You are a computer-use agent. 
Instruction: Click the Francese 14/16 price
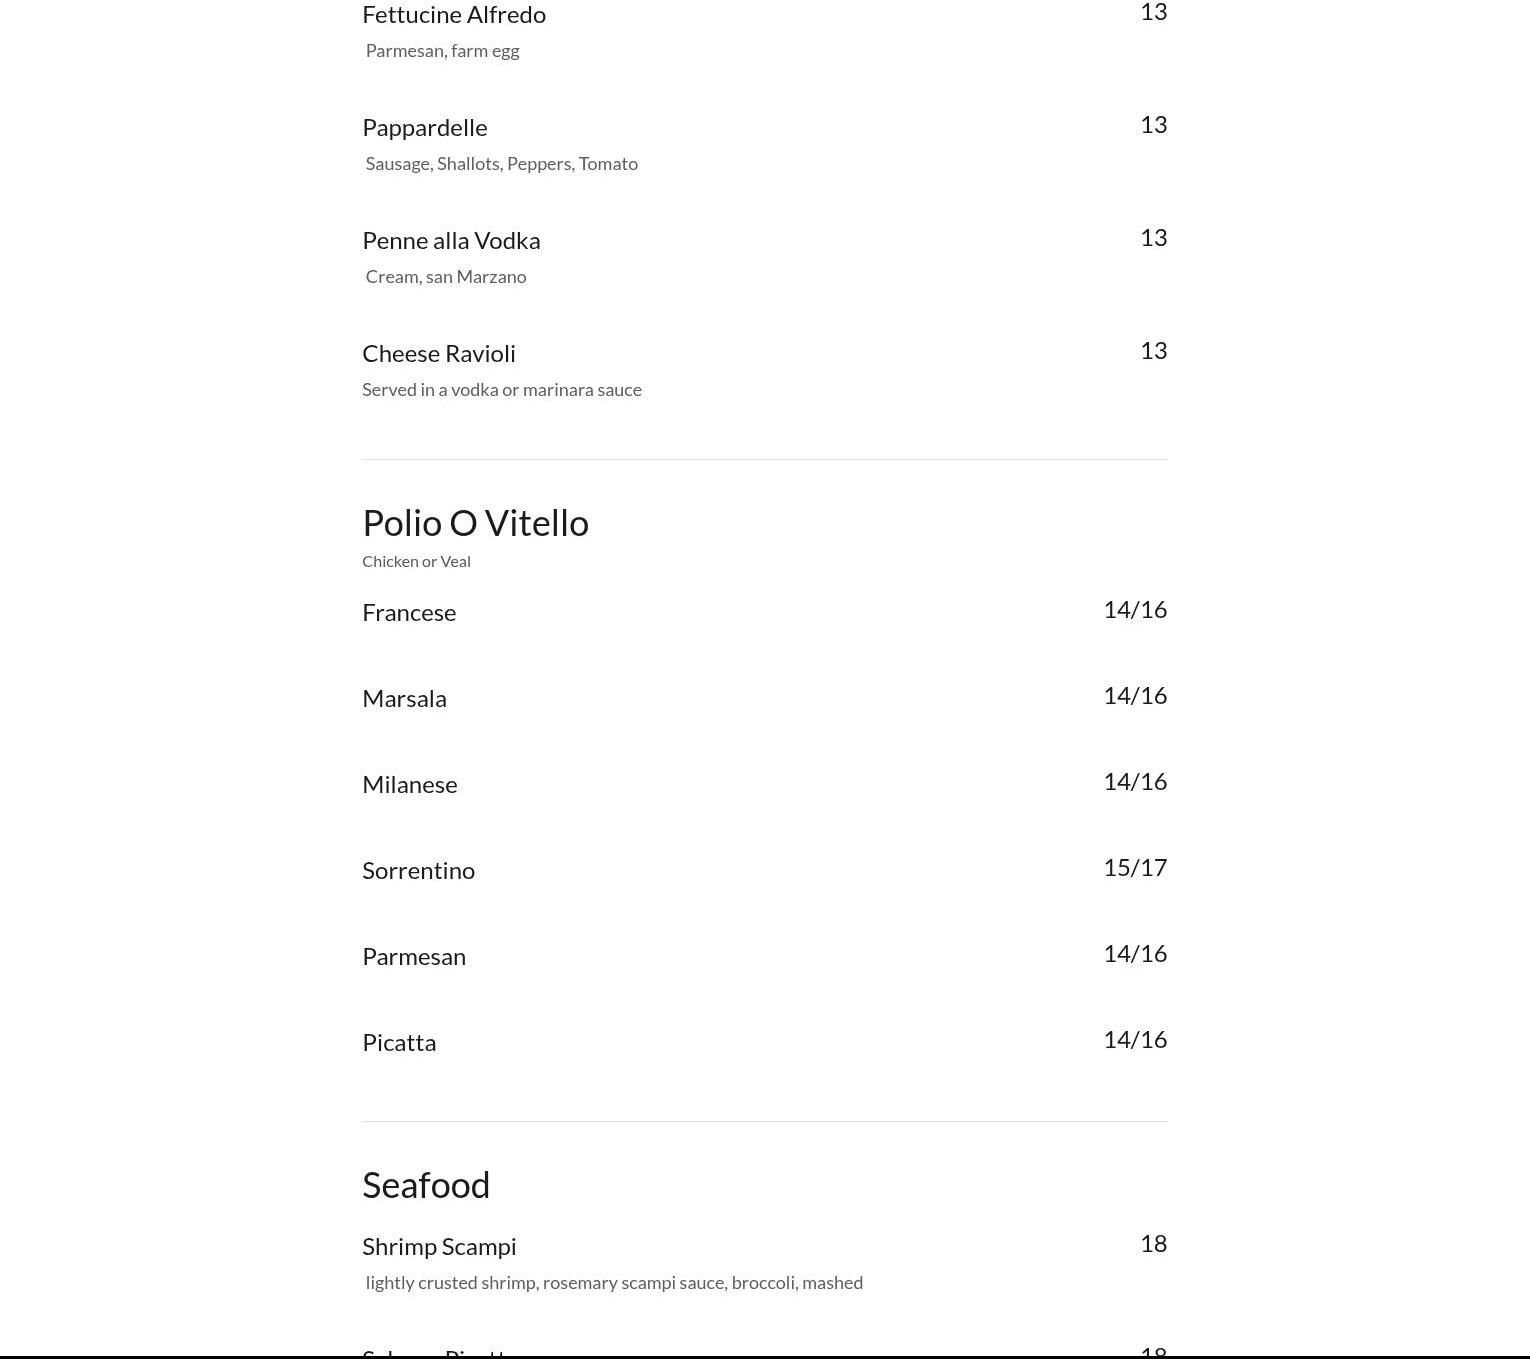(1135, 610)
